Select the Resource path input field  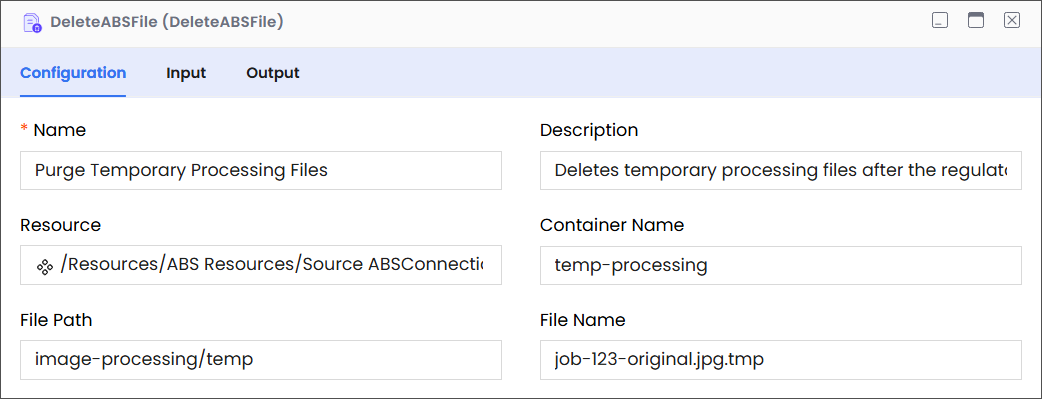point(261,265)
